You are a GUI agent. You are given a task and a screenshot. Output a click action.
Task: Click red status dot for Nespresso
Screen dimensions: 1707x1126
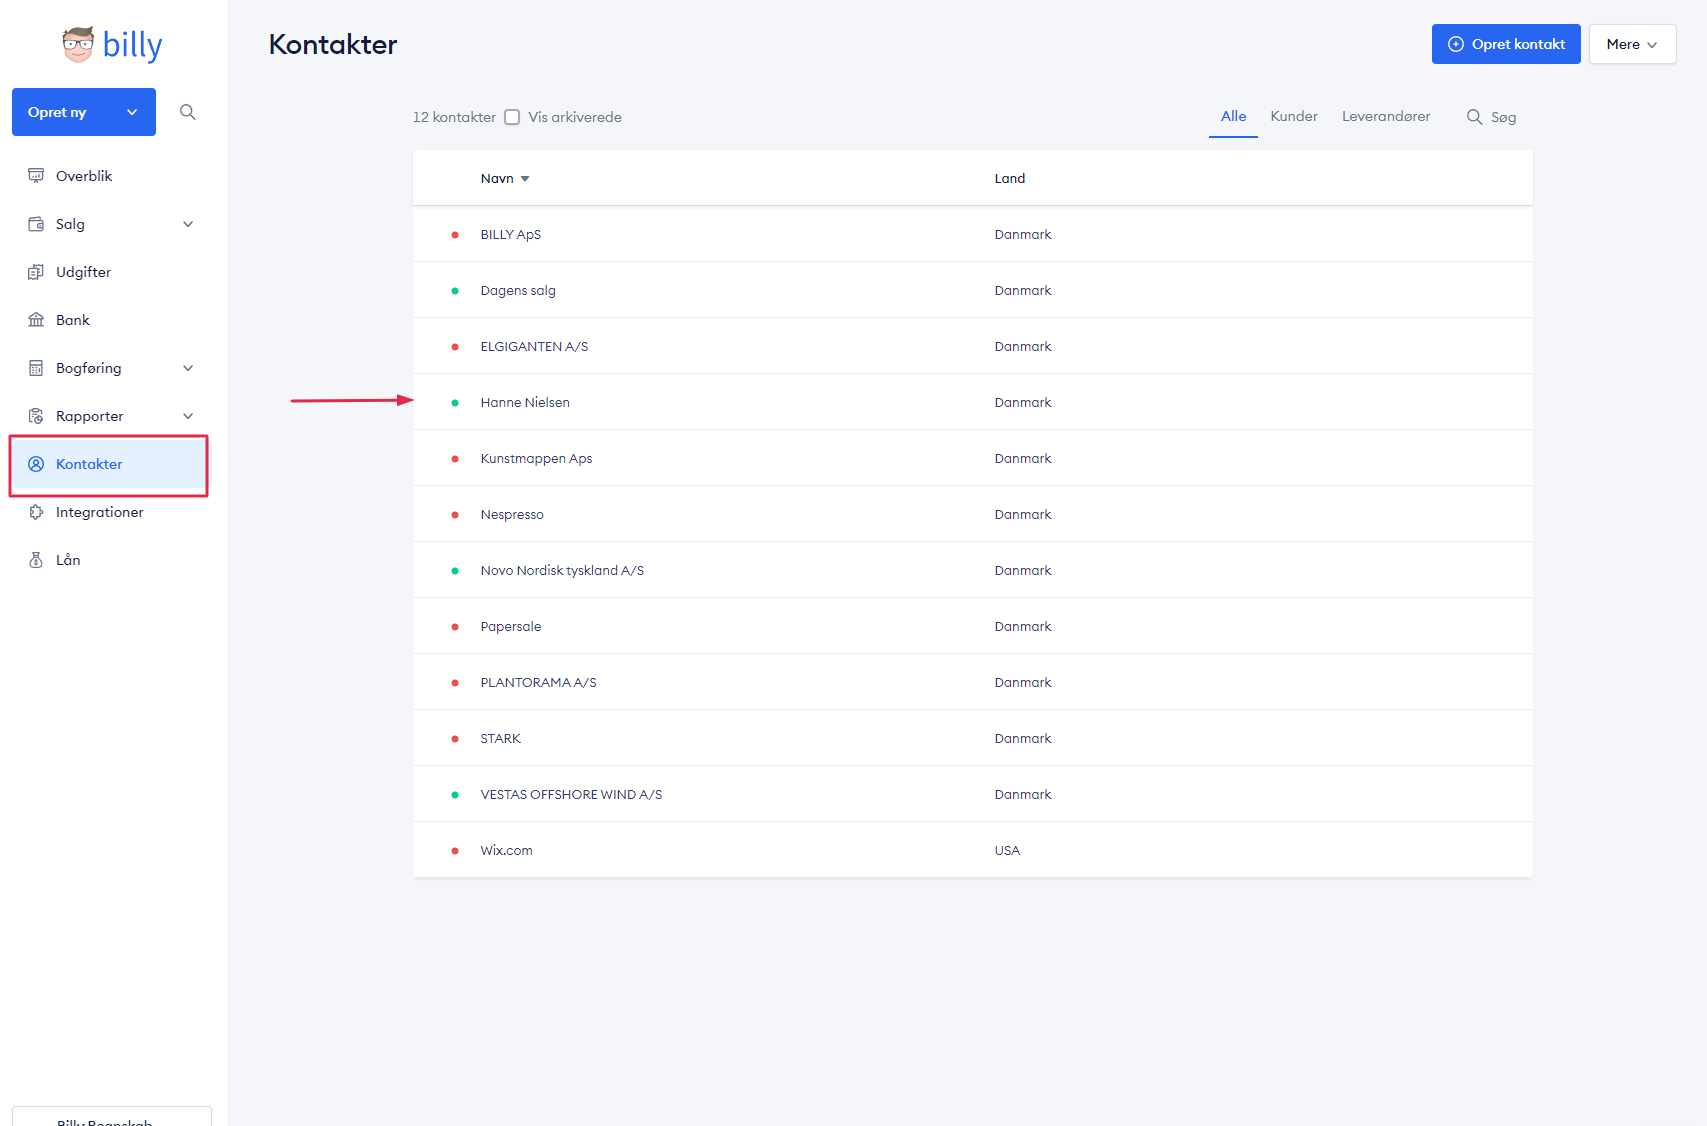(455, 515)
